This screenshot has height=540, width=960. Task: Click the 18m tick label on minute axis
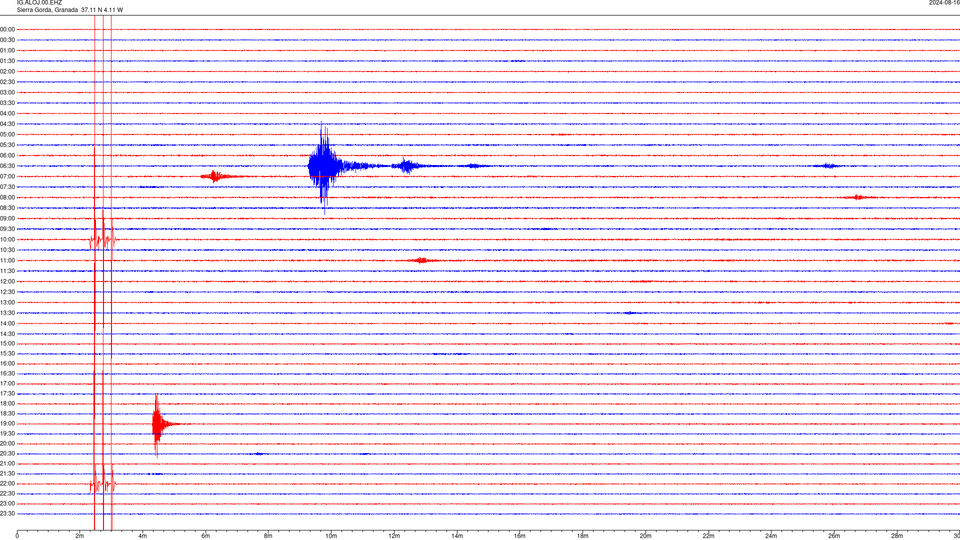(583, 536)
